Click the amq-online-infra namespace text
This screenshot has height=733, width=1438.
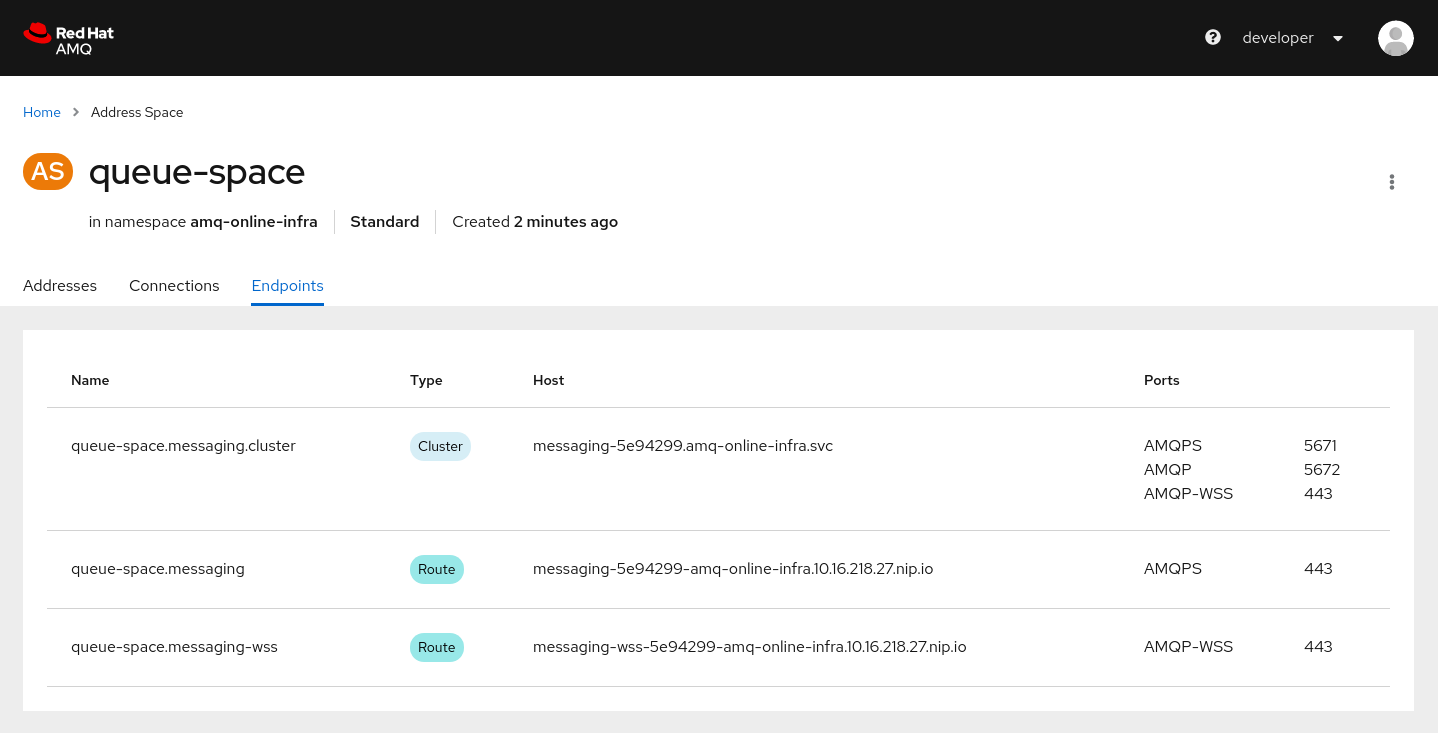[x=254, y=222]
